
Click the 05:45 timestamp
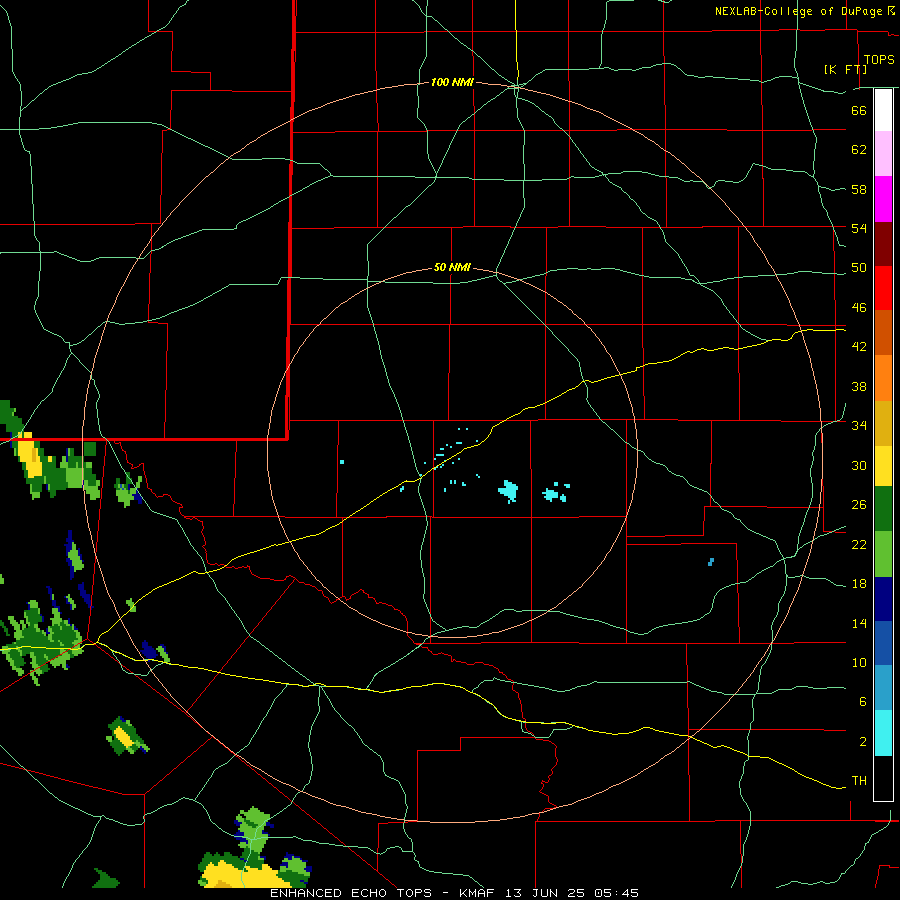tap(616, 893)
